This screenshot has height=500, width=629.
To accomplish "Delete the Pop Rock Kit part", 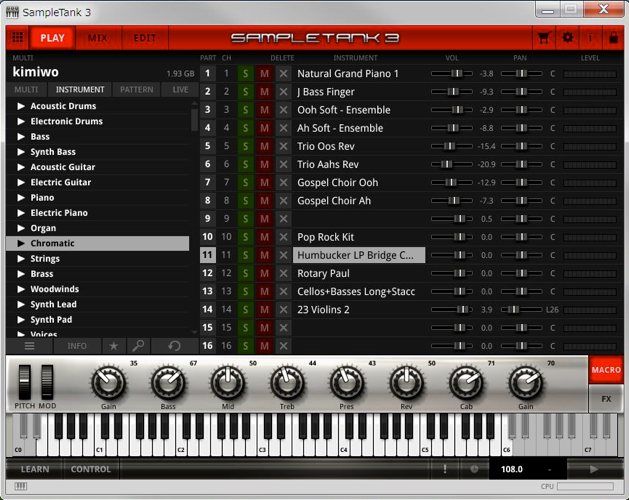I will (x=283, y=237).
